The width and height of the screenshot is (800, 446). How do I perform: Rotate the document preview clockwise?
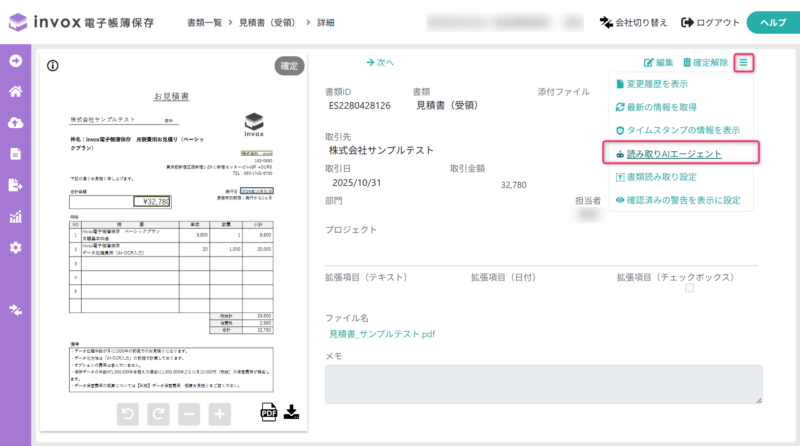158,414
